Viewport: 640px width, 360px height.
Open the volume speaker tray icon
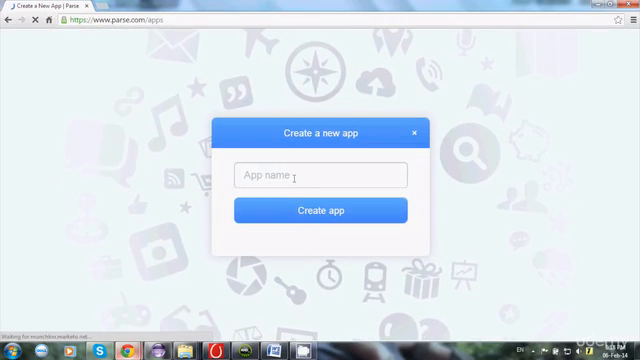(x=578, y=351)
